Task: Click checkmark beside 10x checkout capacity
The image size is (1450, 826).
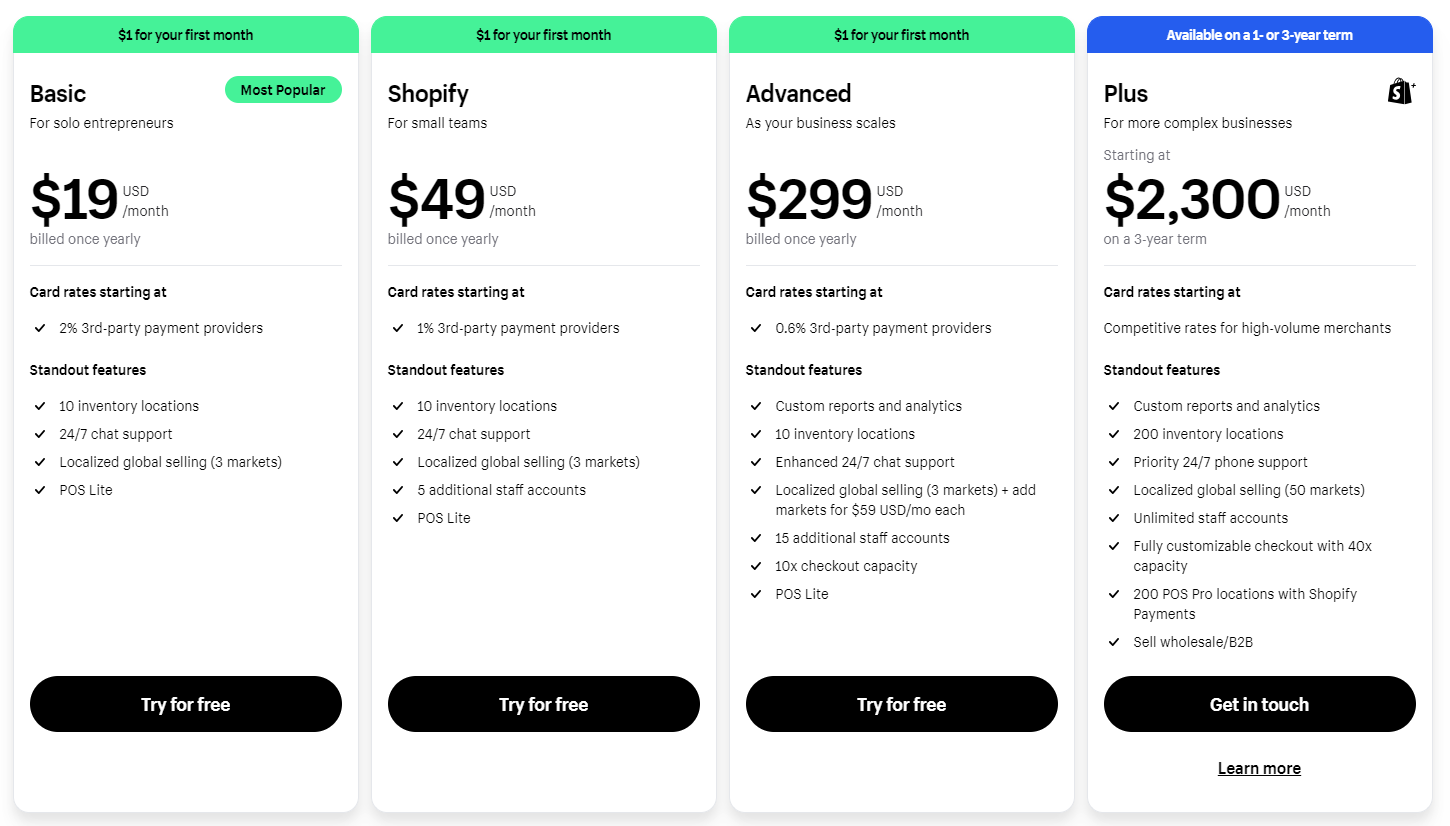Action: click(756, 566)
